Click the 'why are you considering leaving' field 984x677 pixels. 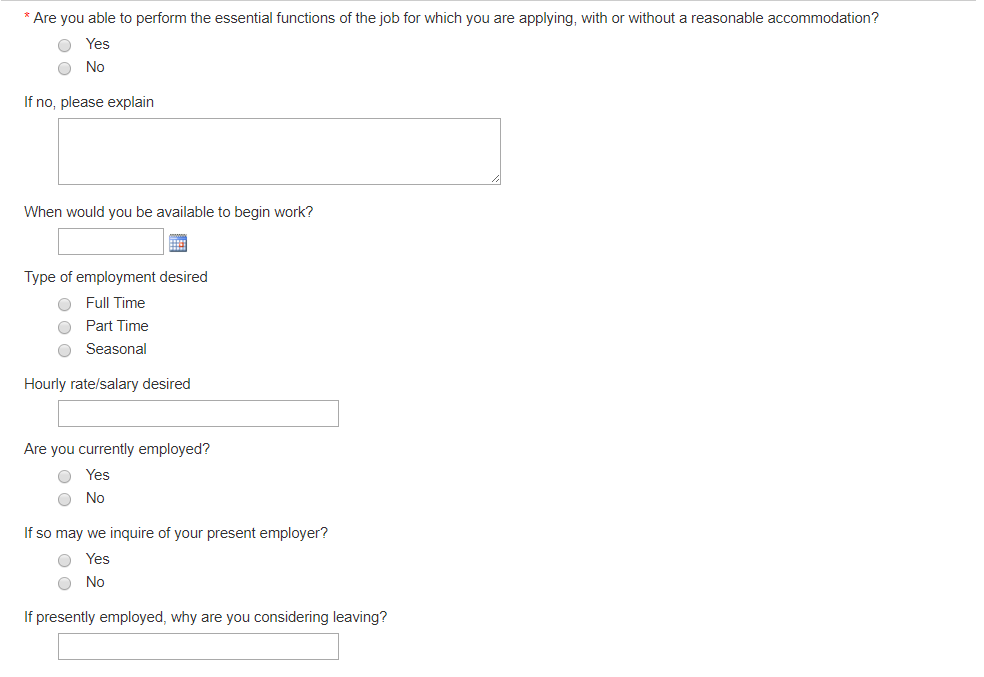pos(197,646)
